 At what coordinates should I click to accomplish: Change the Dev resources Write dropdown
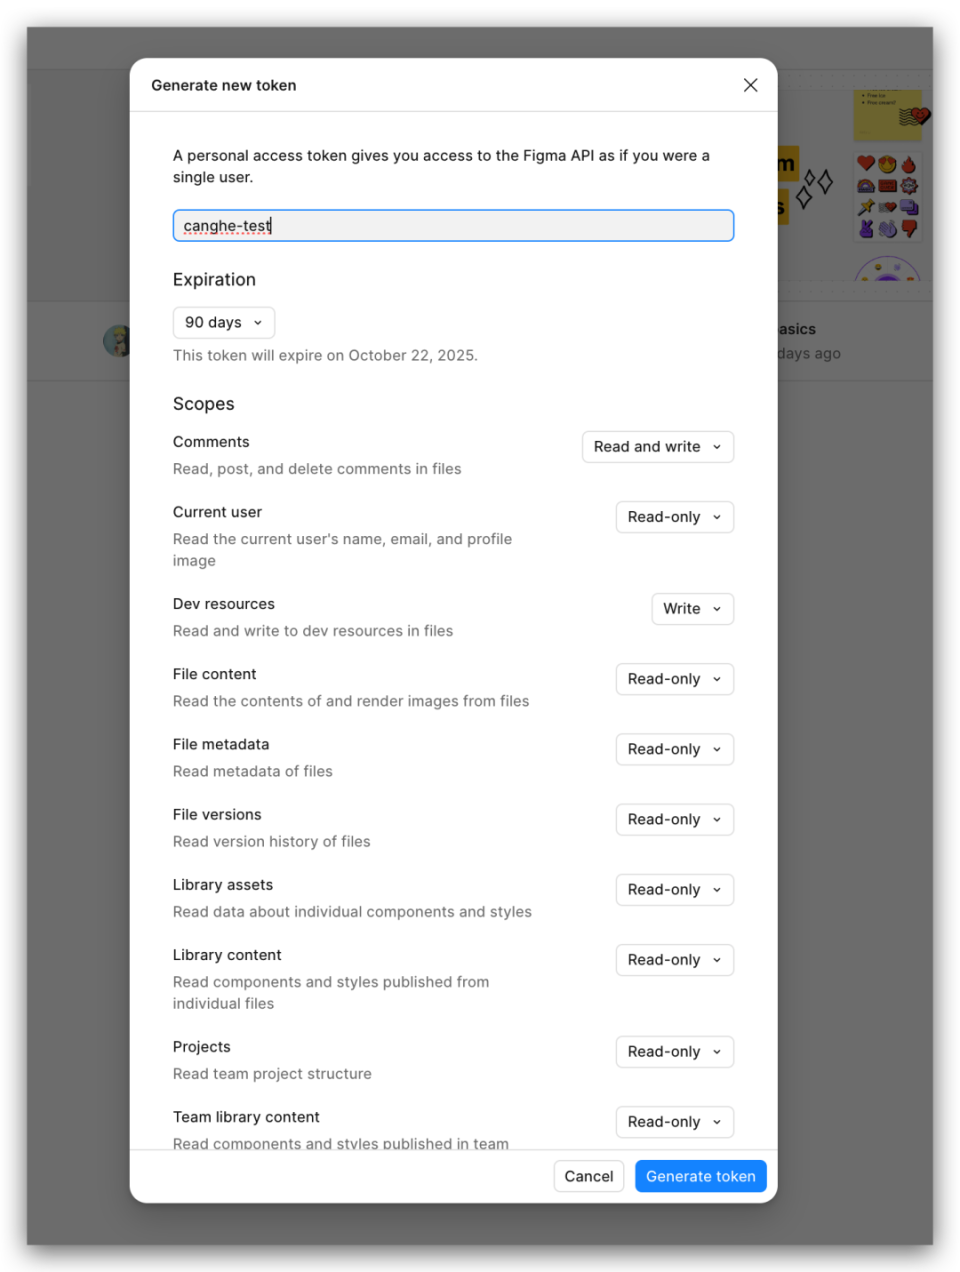point(692,609)
